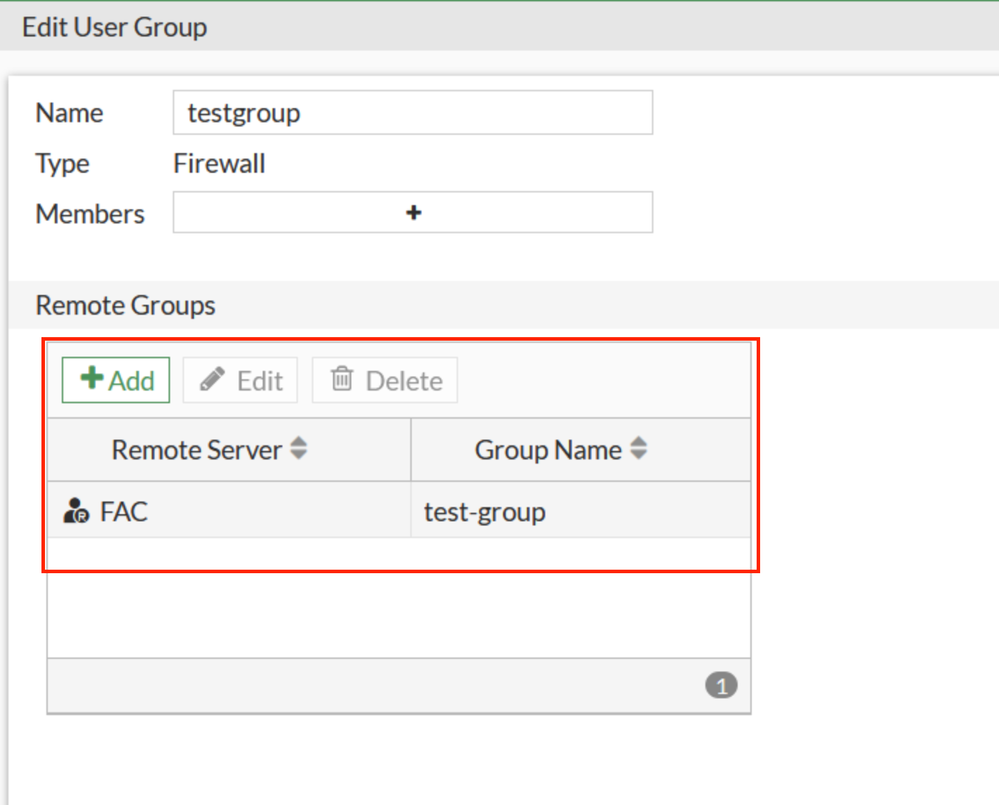
Task: Click the row count badge showing 1
Action: coord(721,686)
